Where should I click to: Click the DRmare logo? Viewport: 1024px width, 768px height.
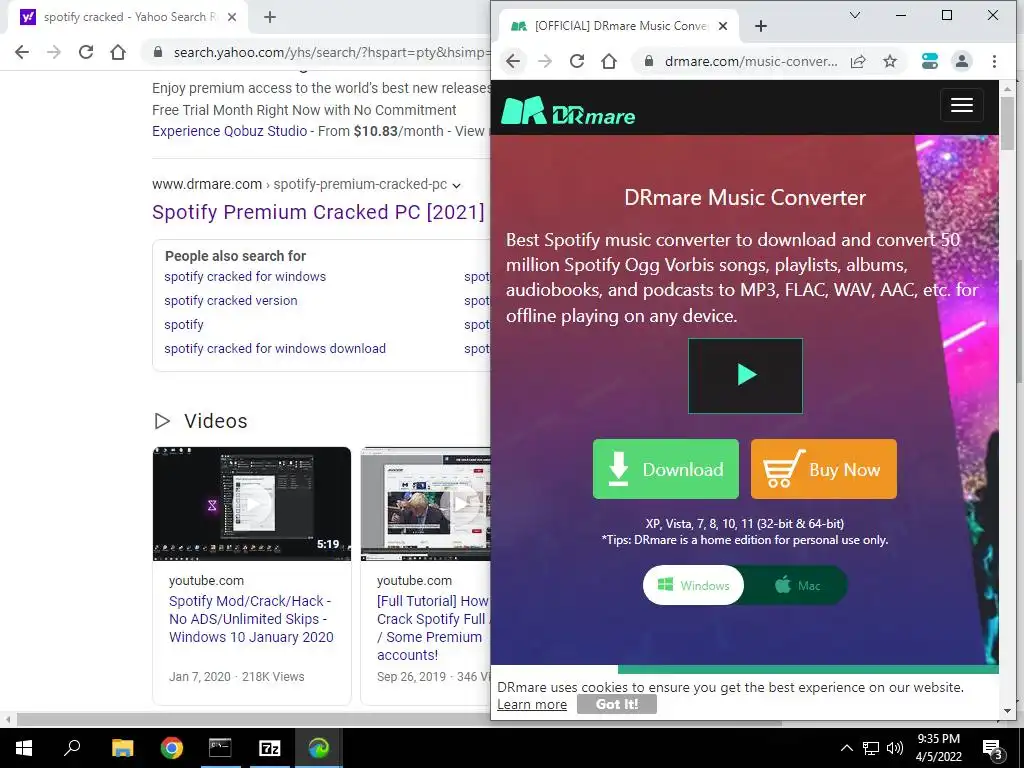tap(568, 111)
